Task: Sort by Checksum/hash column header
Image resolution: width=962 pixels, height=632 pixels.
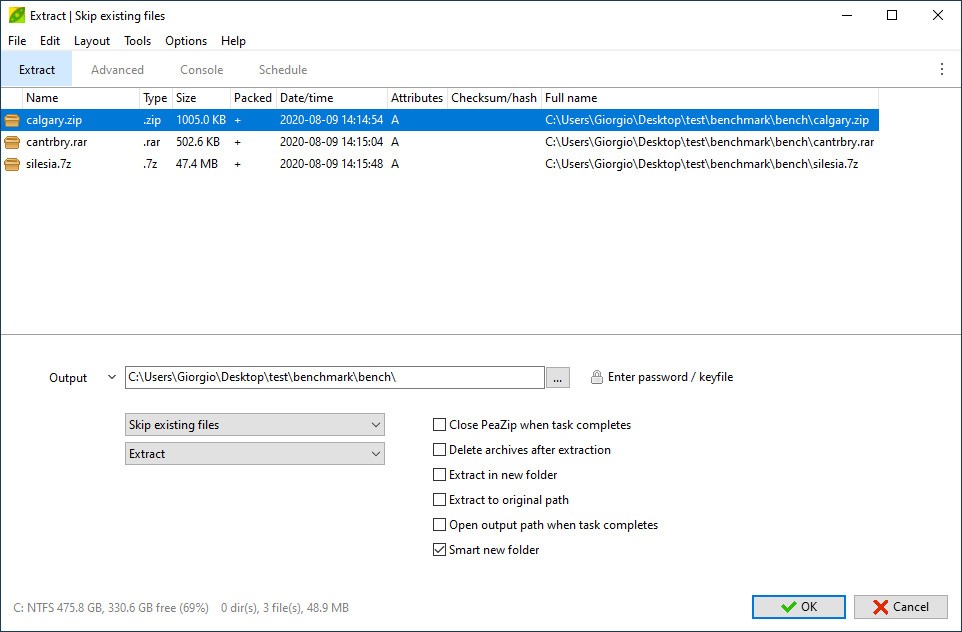Action: point(494,98)
